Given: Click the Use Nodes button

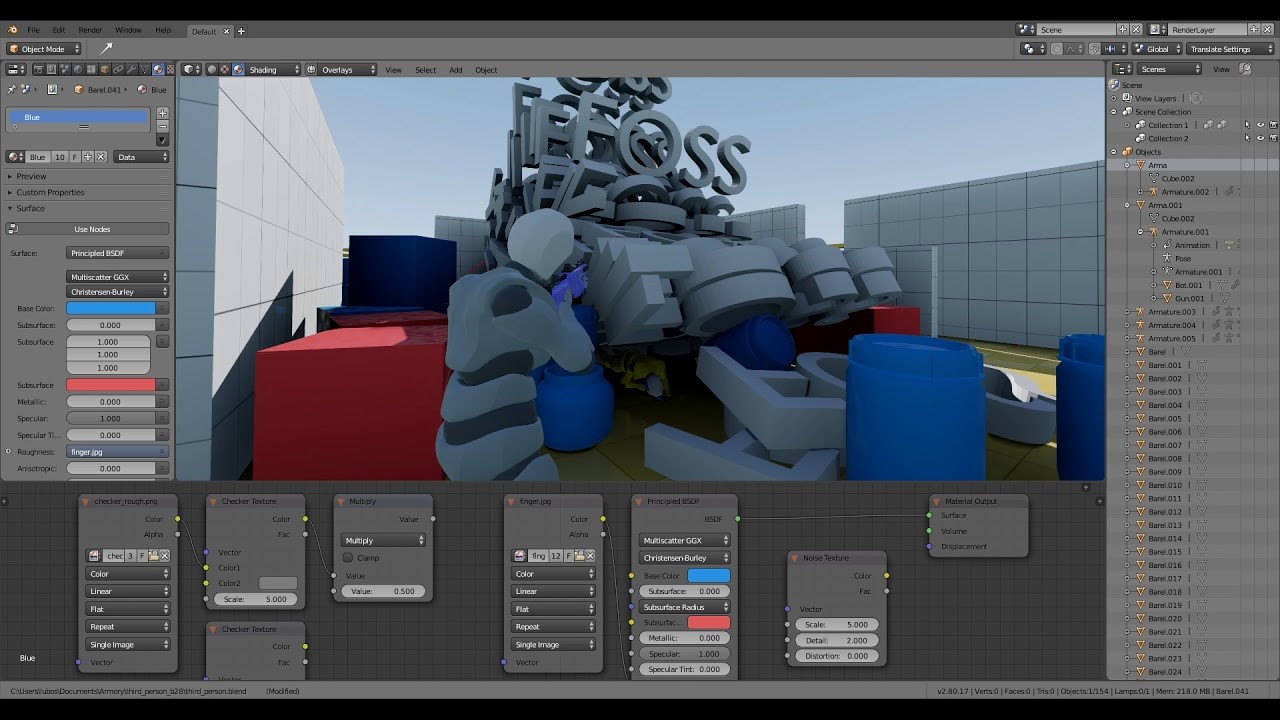Looking at the screenshot, I should (x=92, y=229).
